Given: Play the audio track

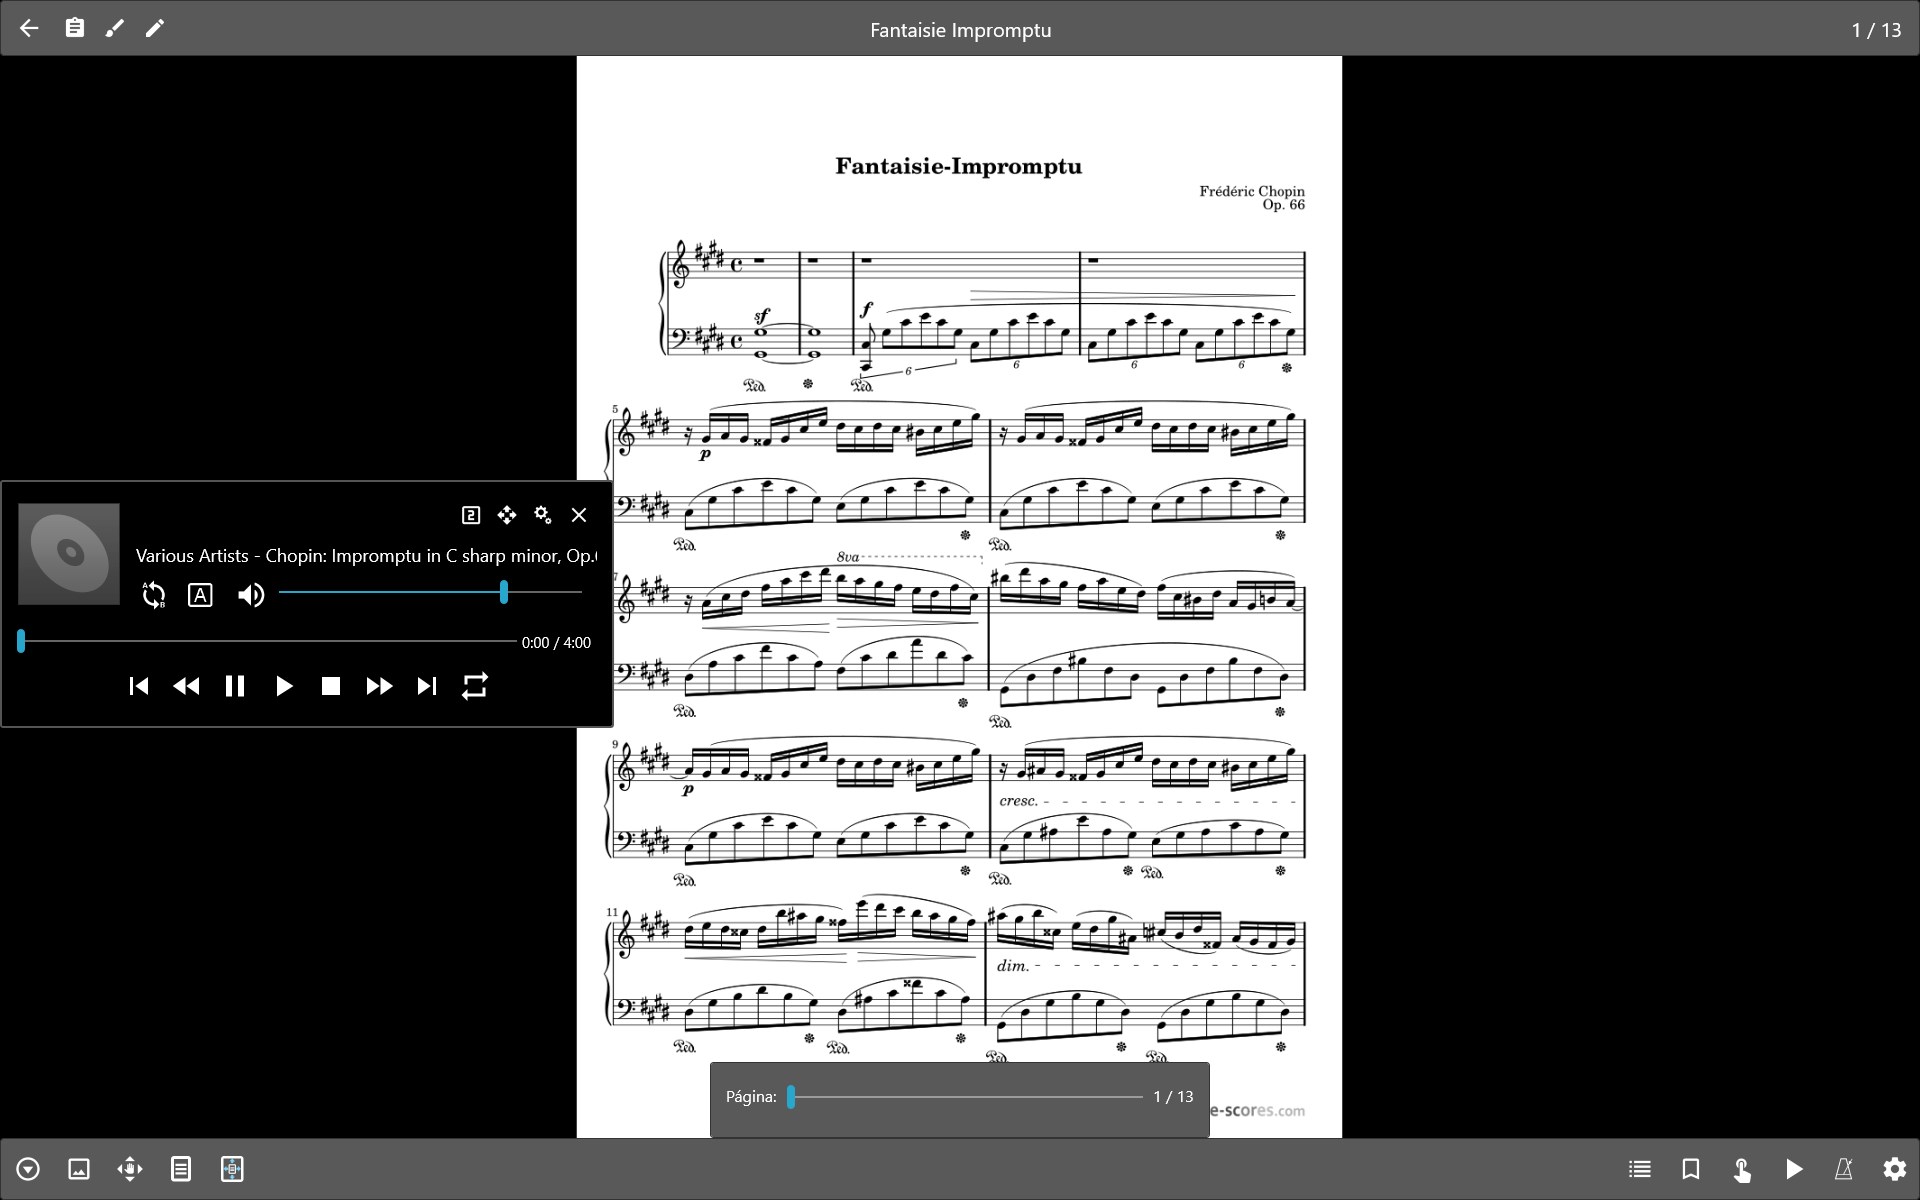Looking at the screenshot, I should coord(283,686).
